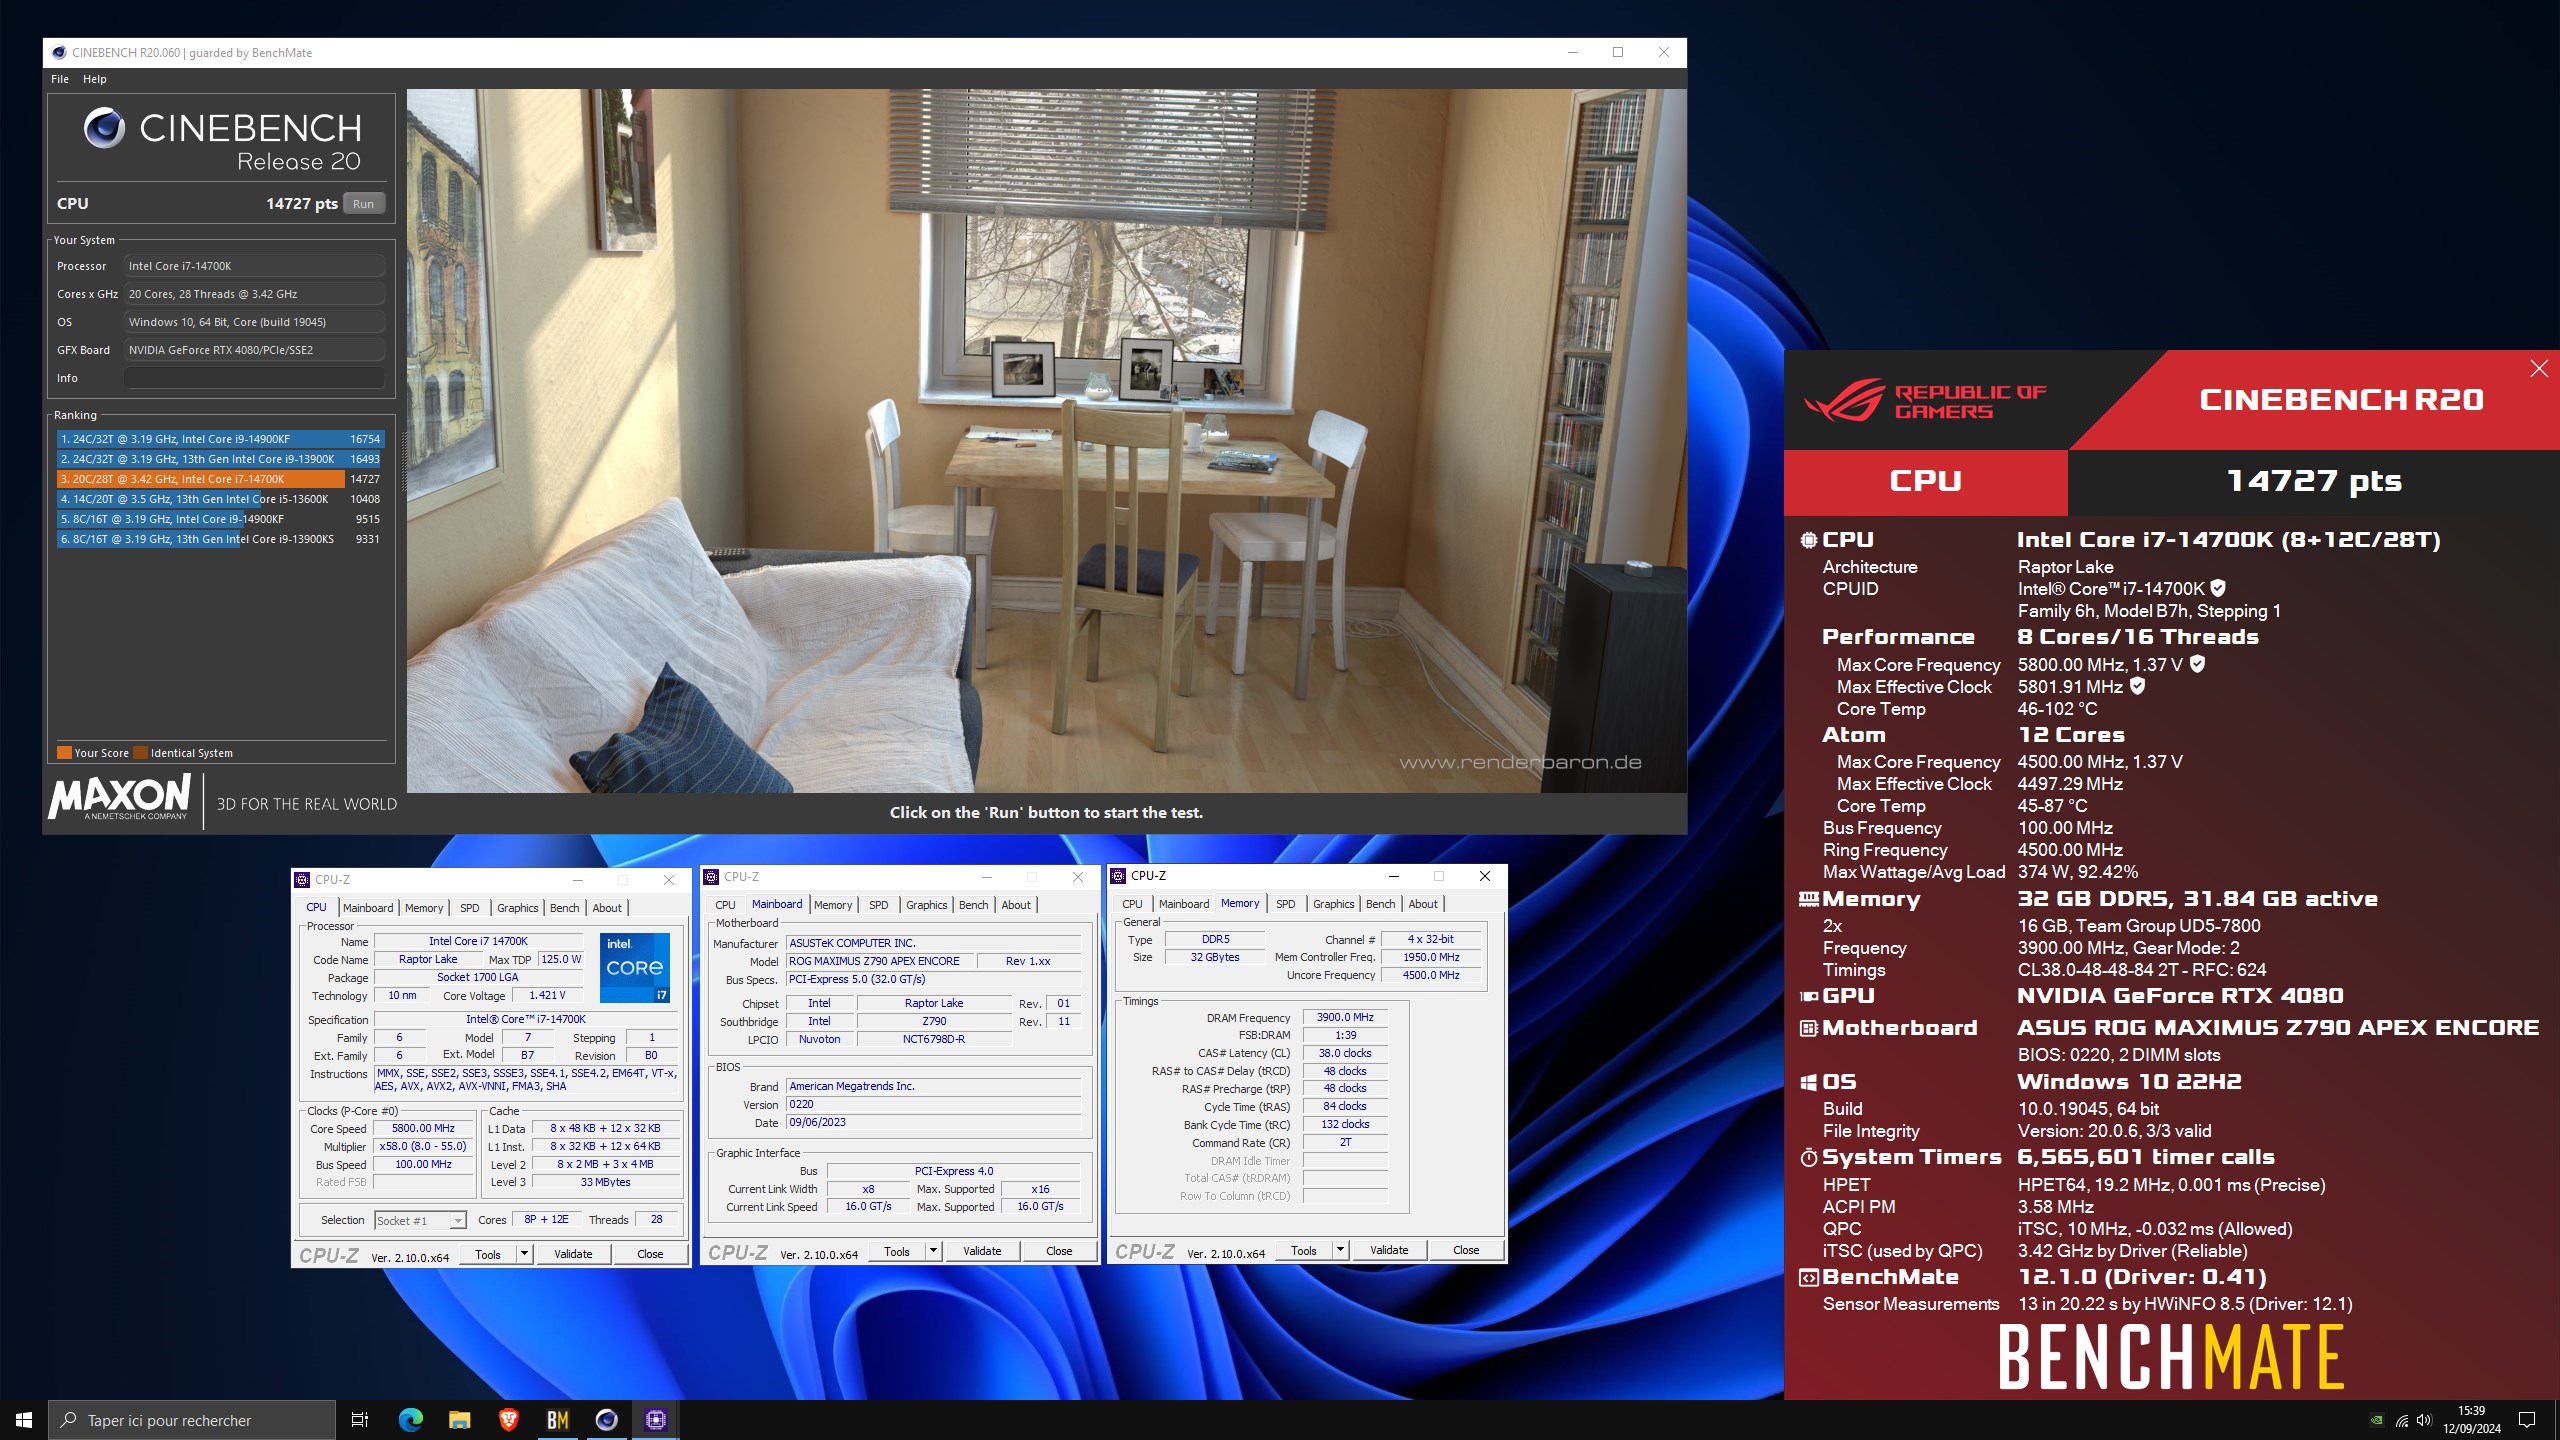This screenshot has width=2560, height=1440.
Task: Open the Cinebench File menu
Action: point(60,79)
